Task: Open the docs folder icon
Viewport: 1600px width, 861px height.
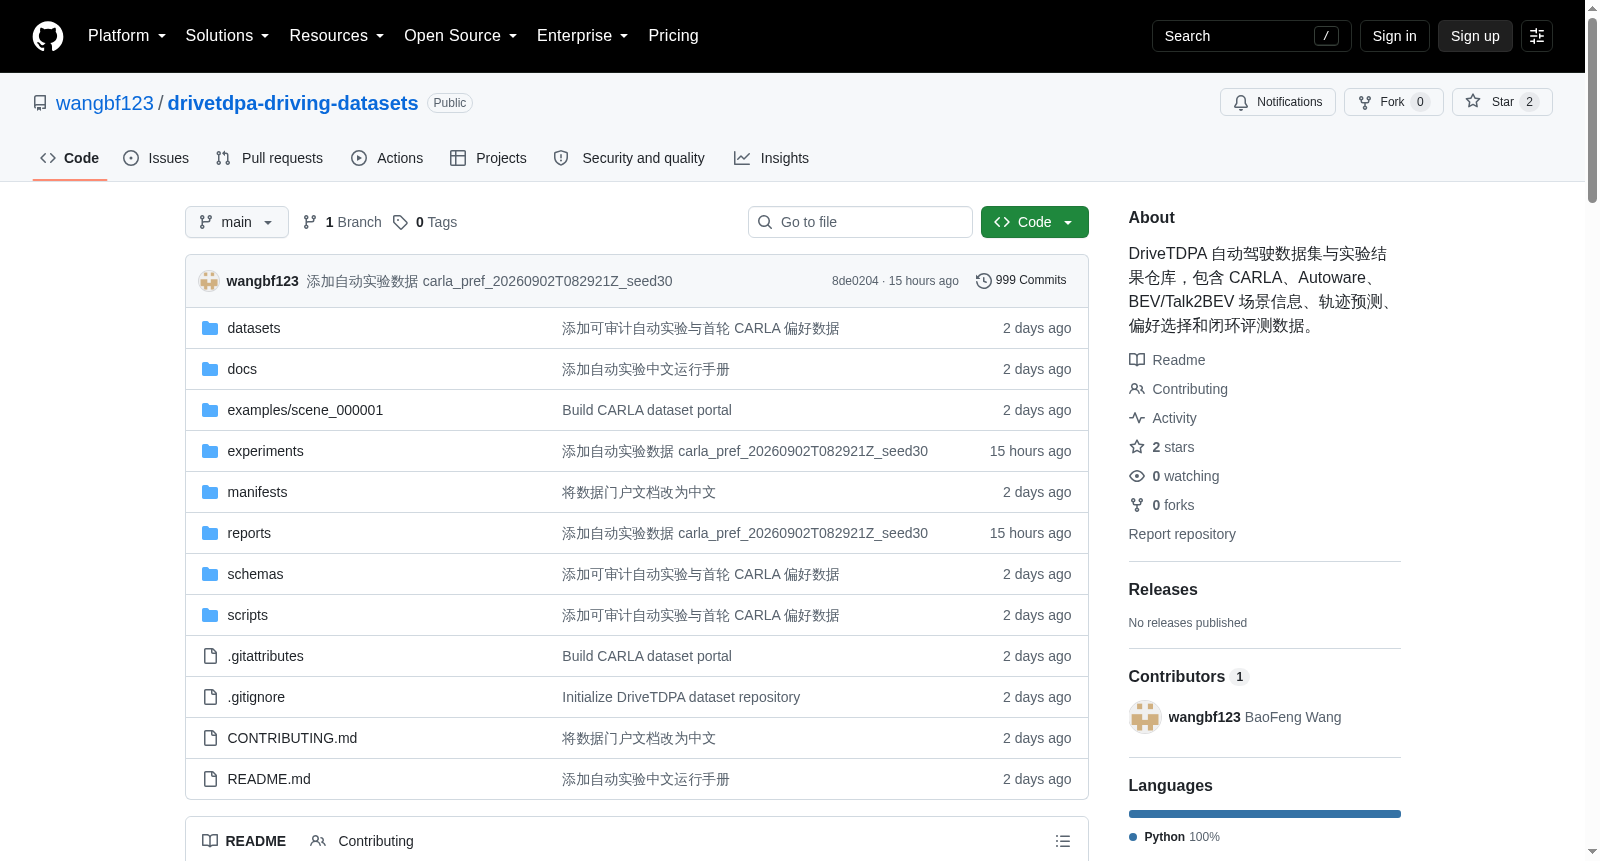Action: tap(210, 369)
